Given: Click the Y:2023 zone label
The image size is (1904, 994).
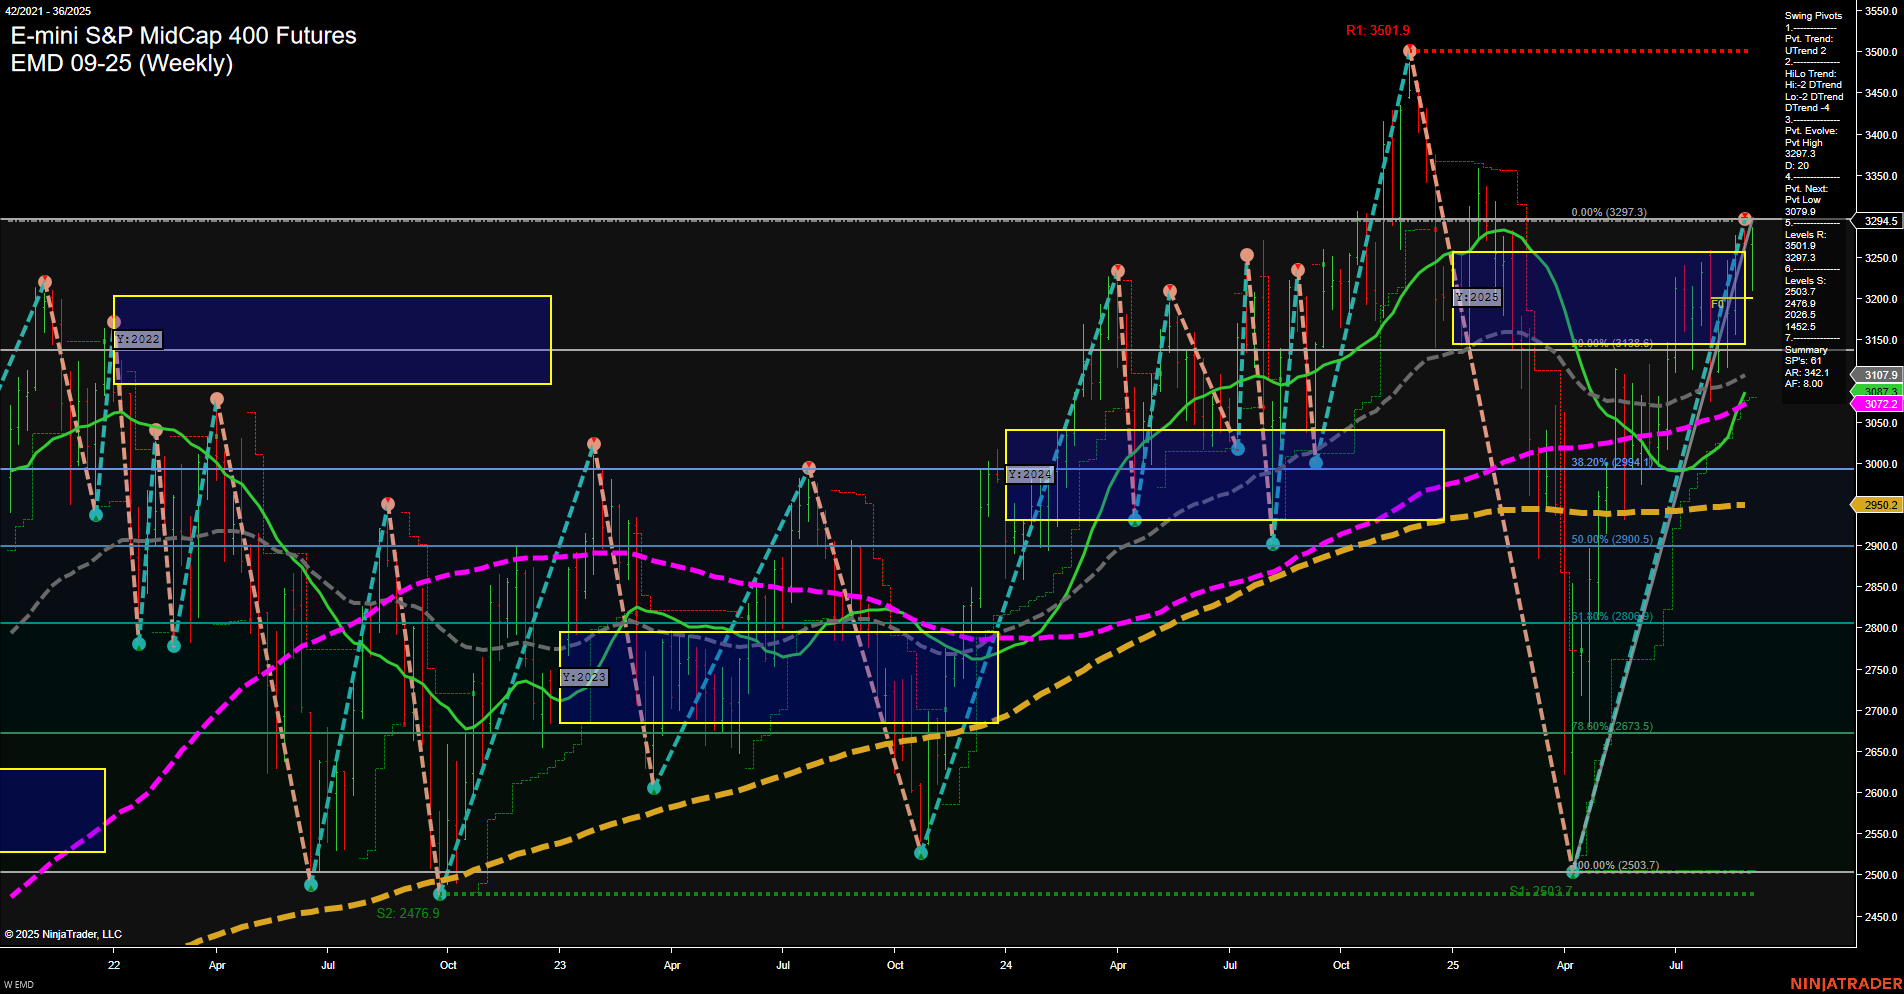Looking at the screenshot, I should pos(584,677).
